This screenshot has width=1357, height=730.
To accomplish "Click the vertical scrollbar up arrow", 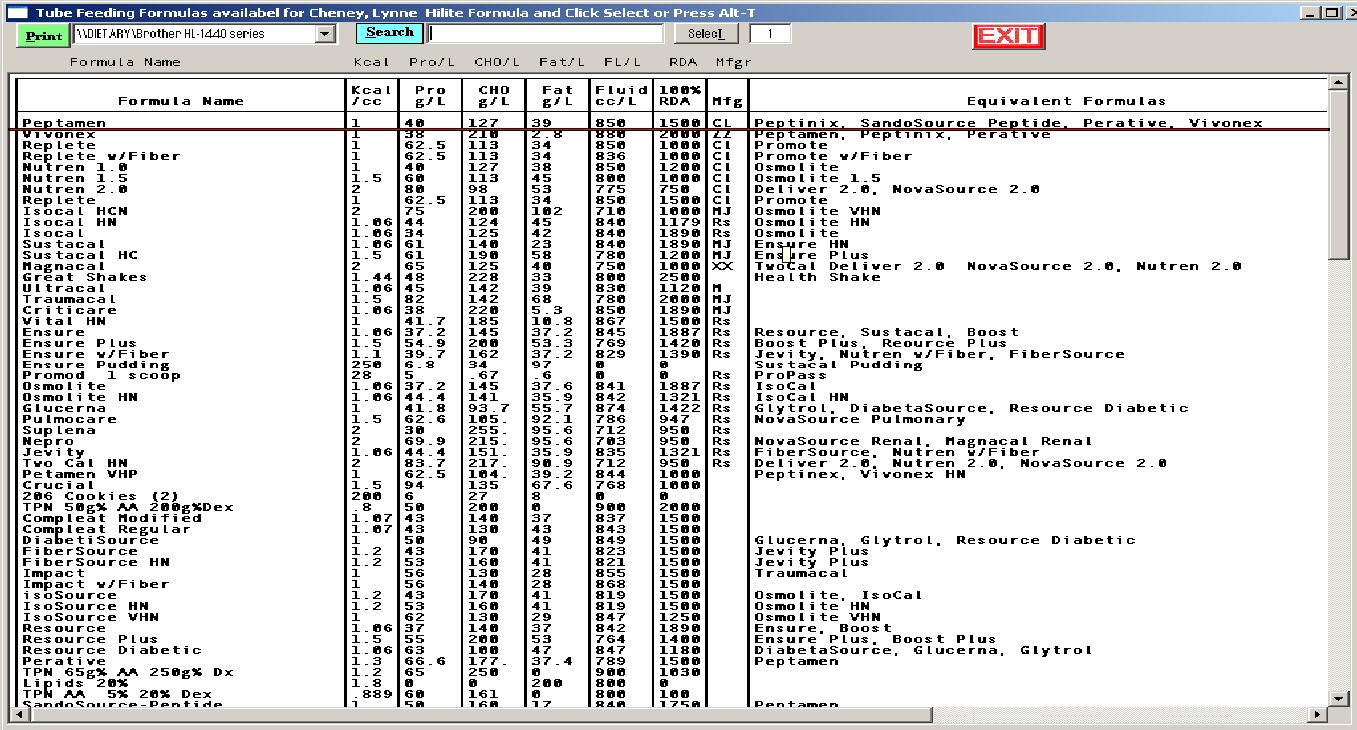I will click(x=1338, y=82).
